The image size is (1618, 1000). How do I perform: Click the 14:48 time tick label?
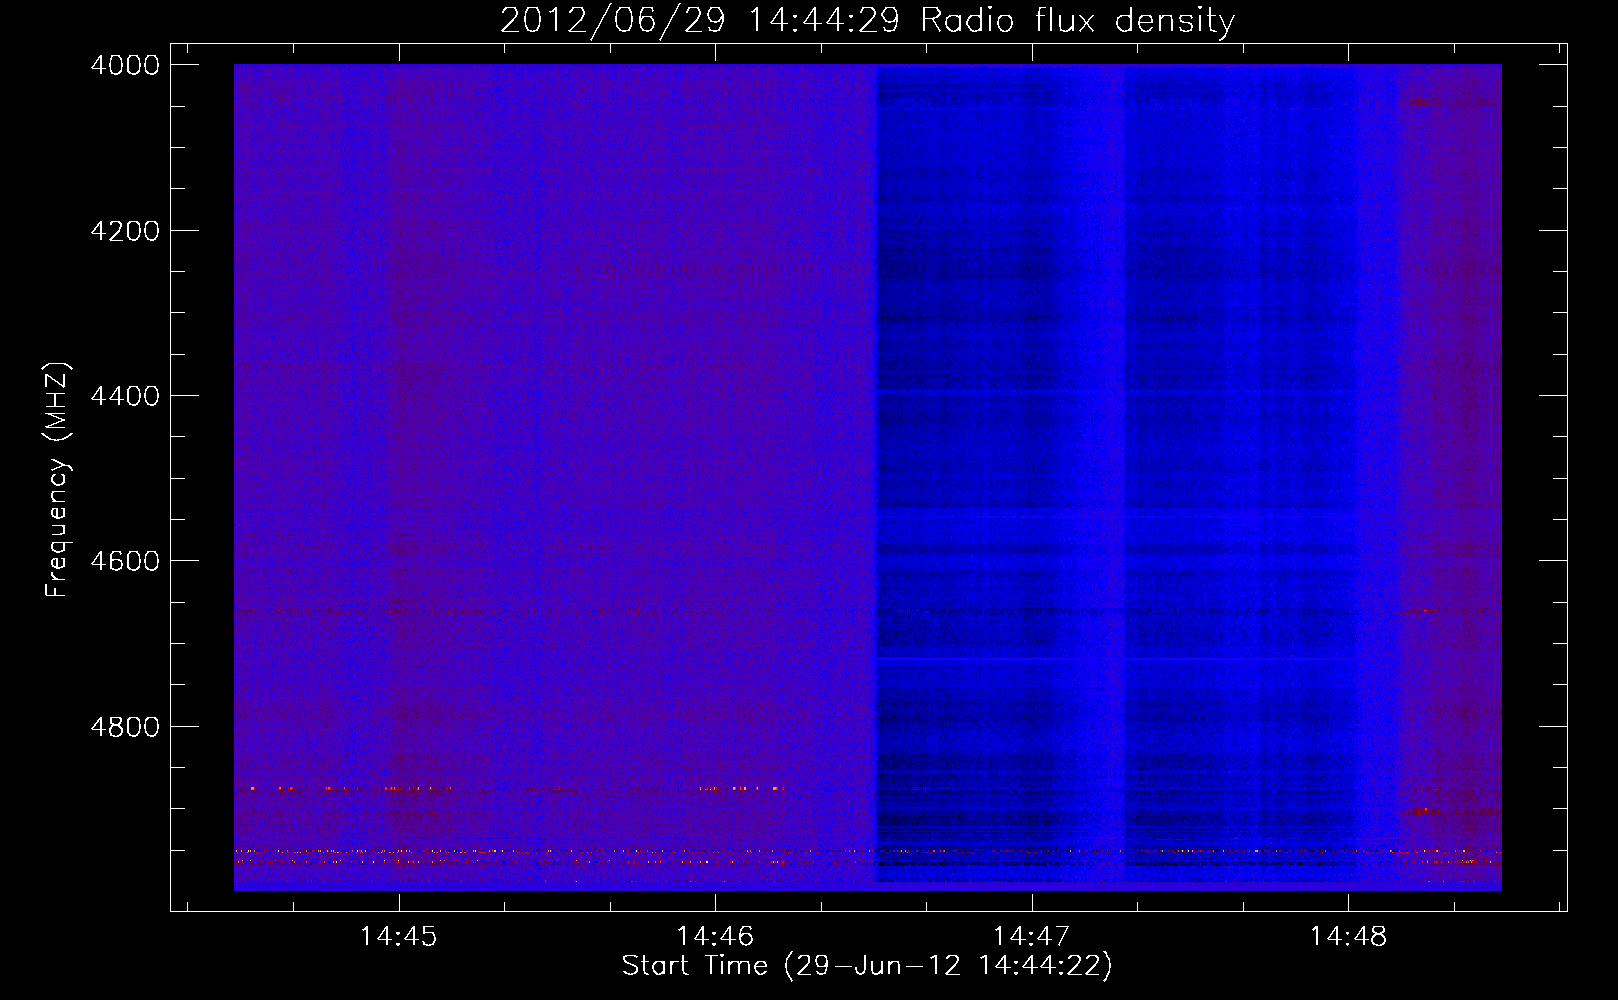point(1348,937)
